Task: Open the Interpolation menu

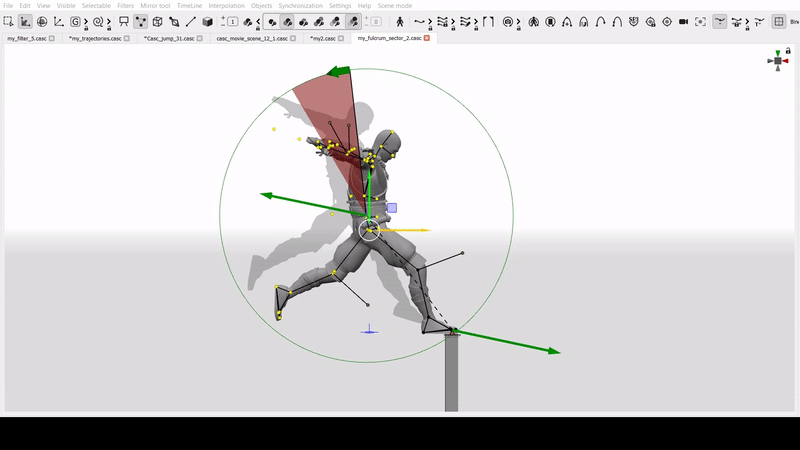Action: 226,6
